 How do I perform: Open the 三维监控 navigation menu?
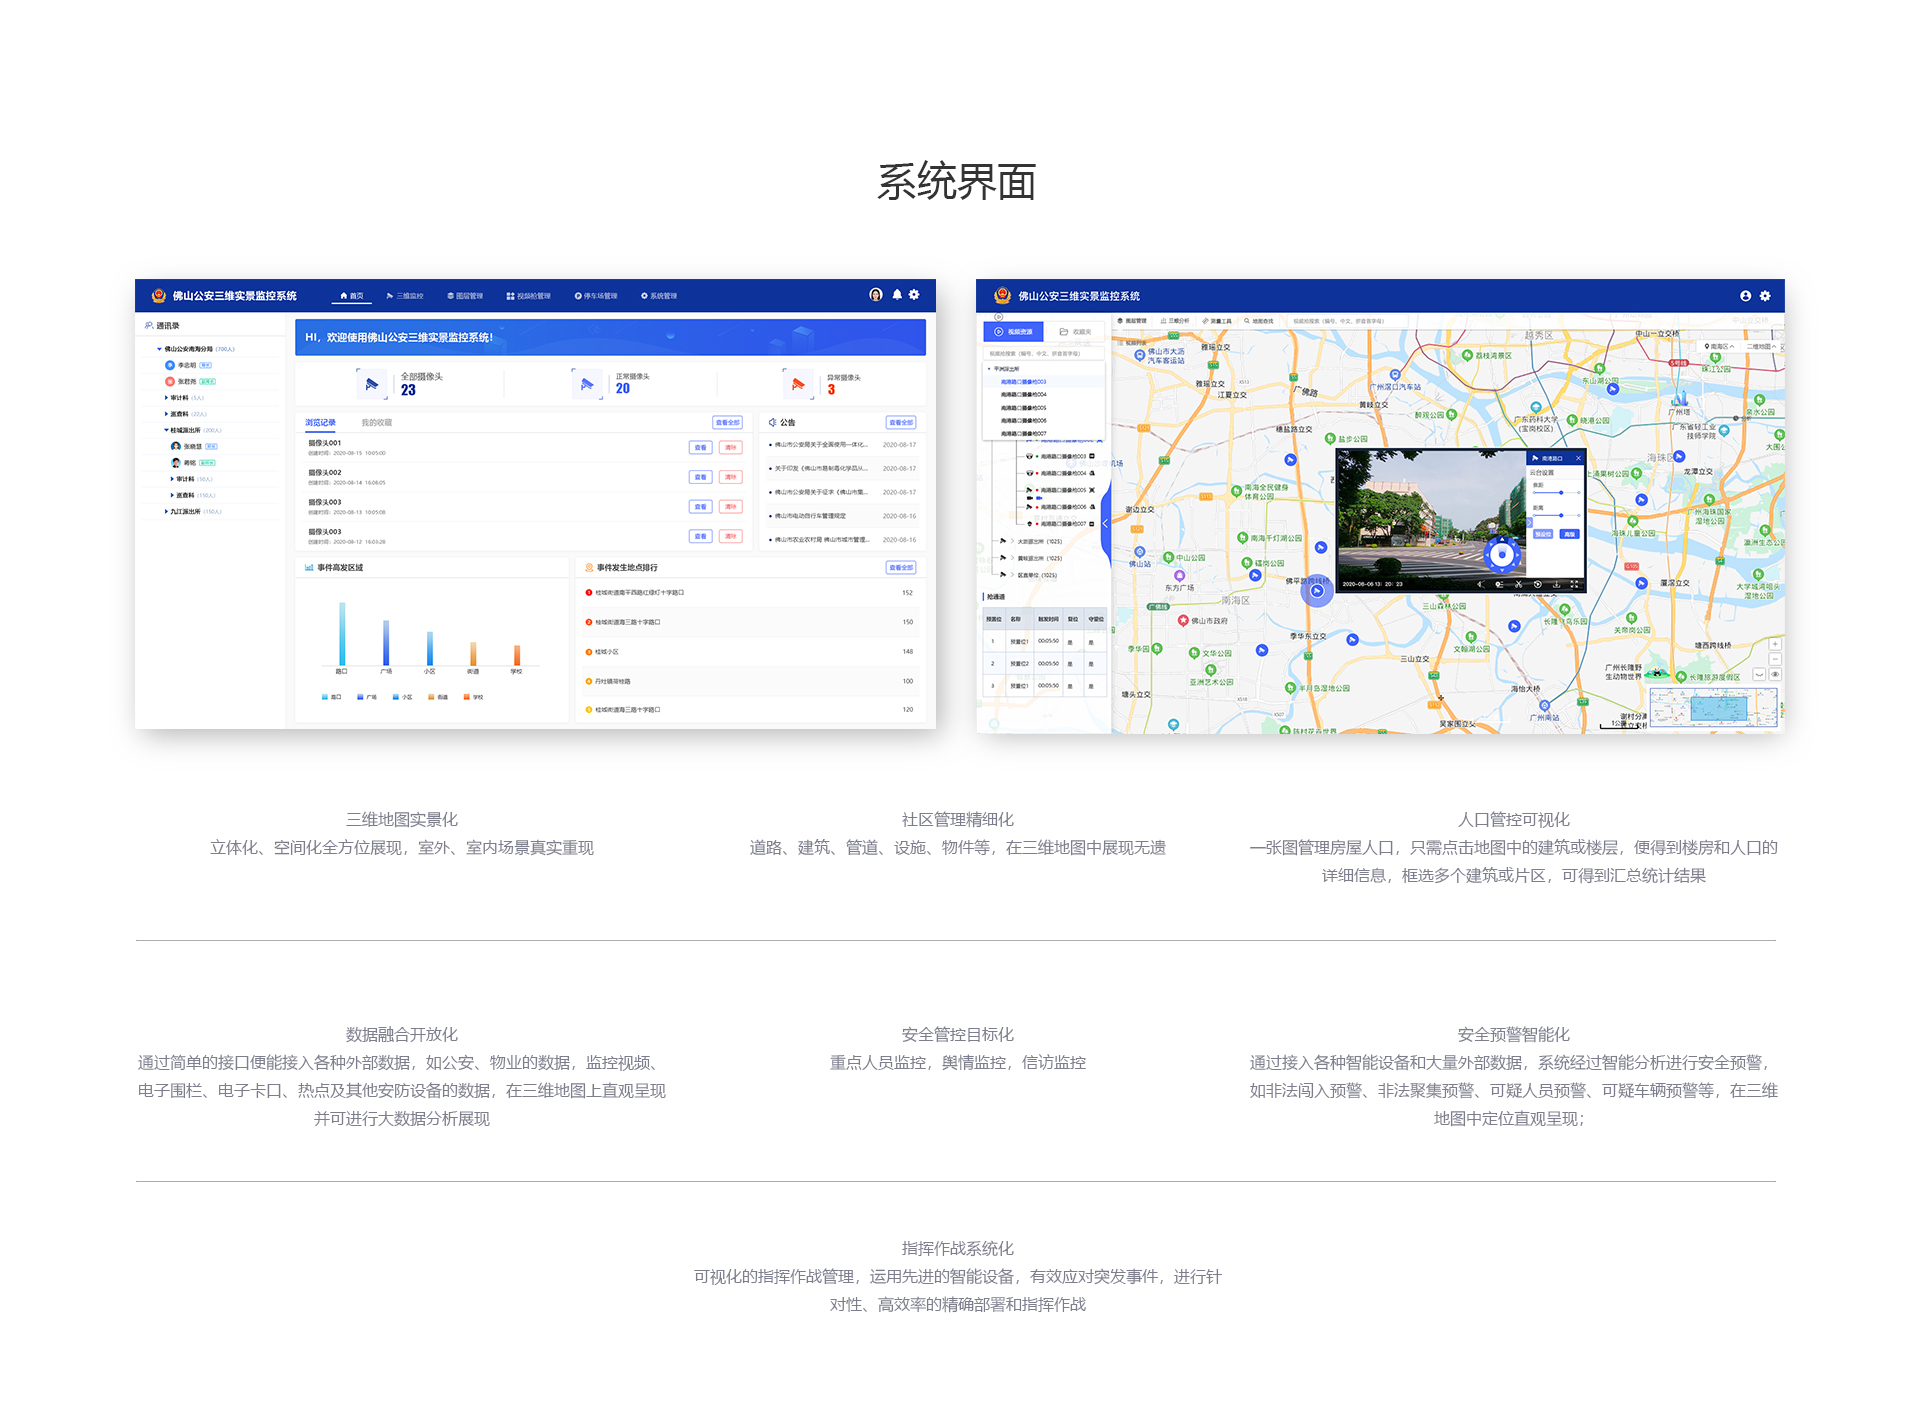point(405,296)
